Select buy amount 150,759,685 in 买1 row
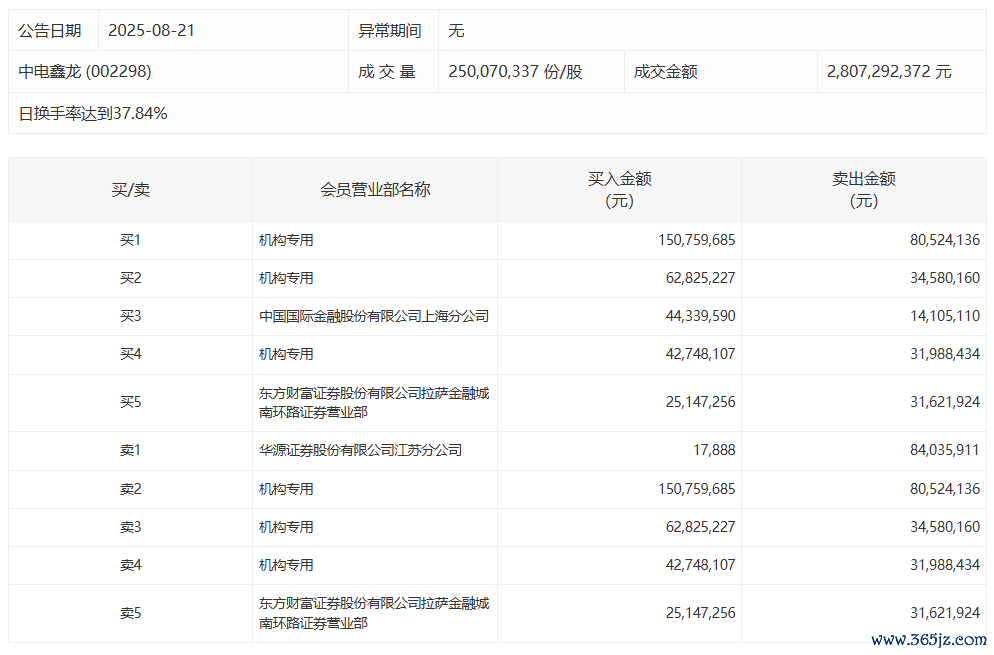The image size is (994, 655). click(696, 240)
